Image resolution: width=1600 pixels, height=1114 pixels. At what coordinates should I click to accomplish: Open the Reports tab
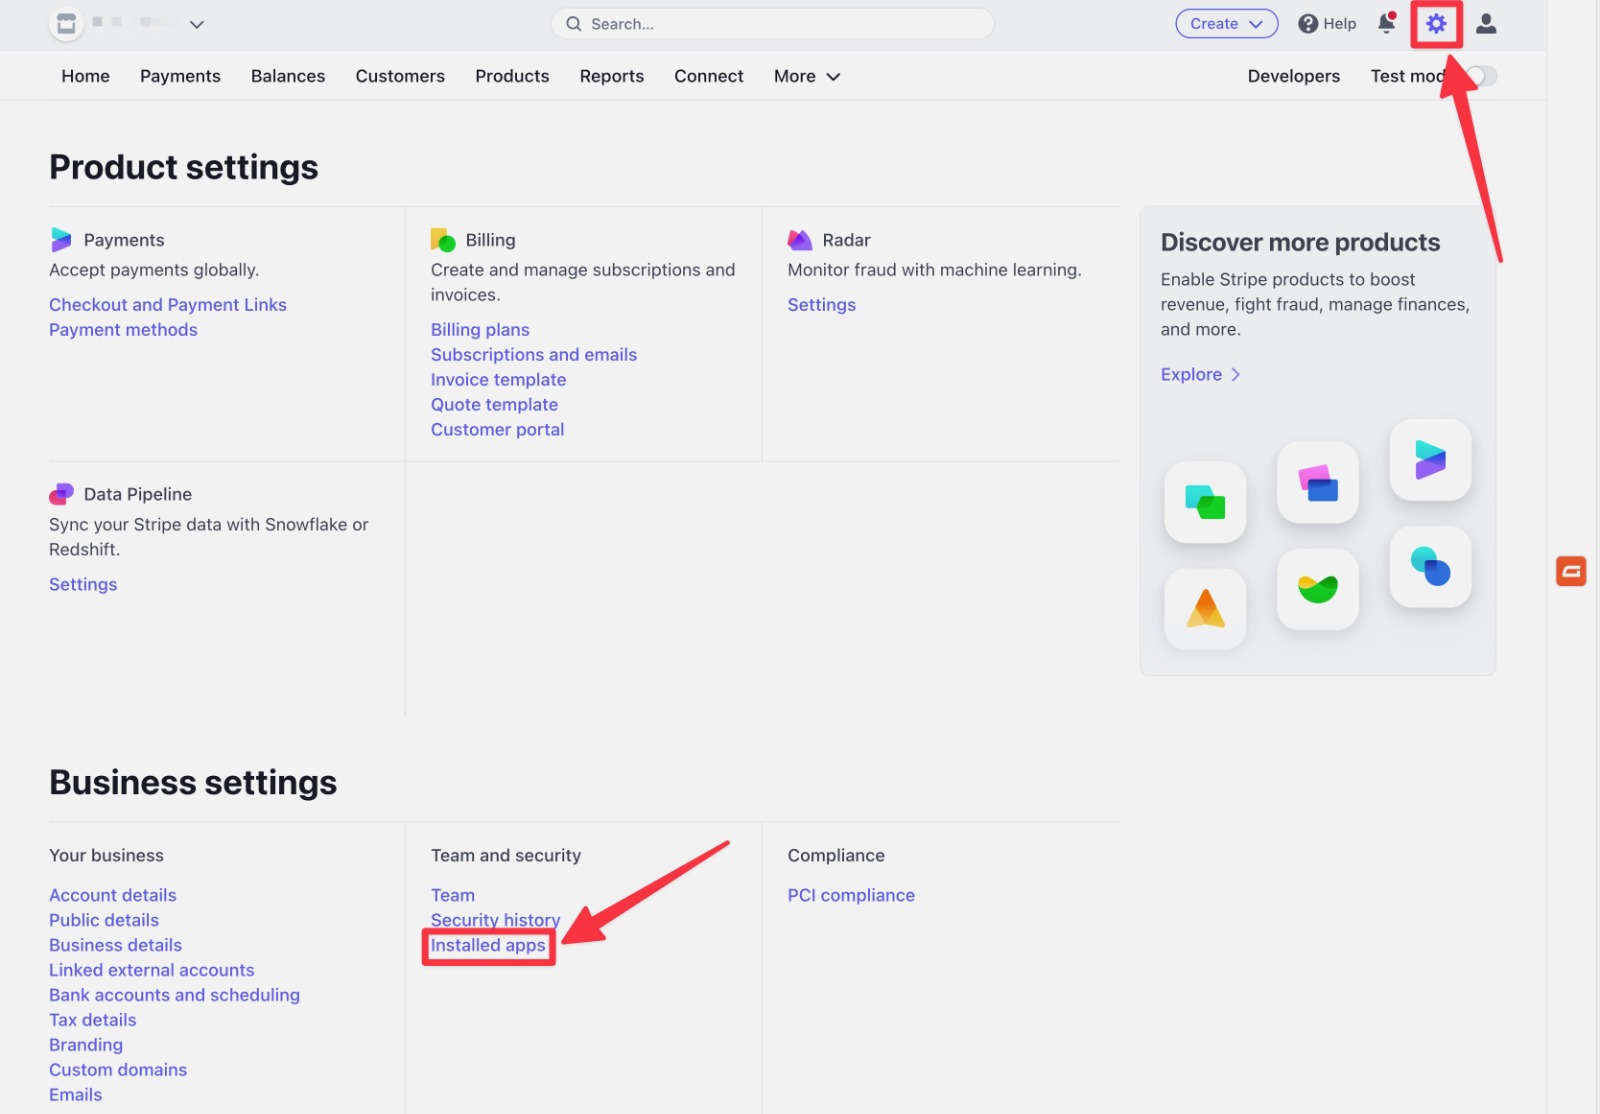click(x=612, y=76)
